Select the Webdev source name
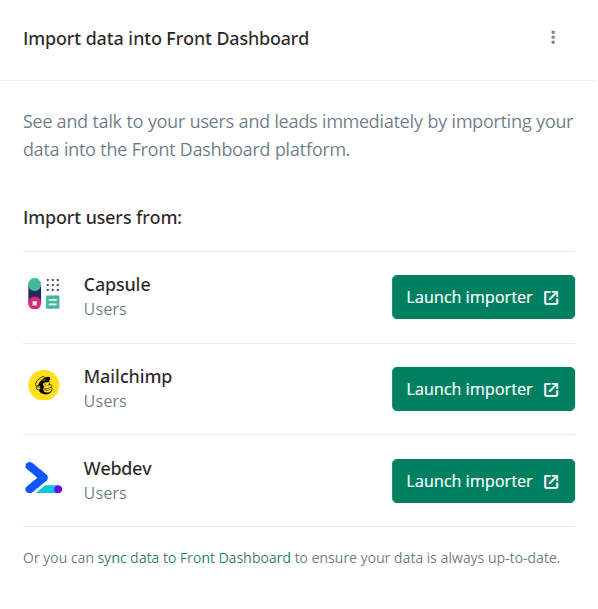The width and height of the screenshot is (598, 609). click(x=118, y=469)
